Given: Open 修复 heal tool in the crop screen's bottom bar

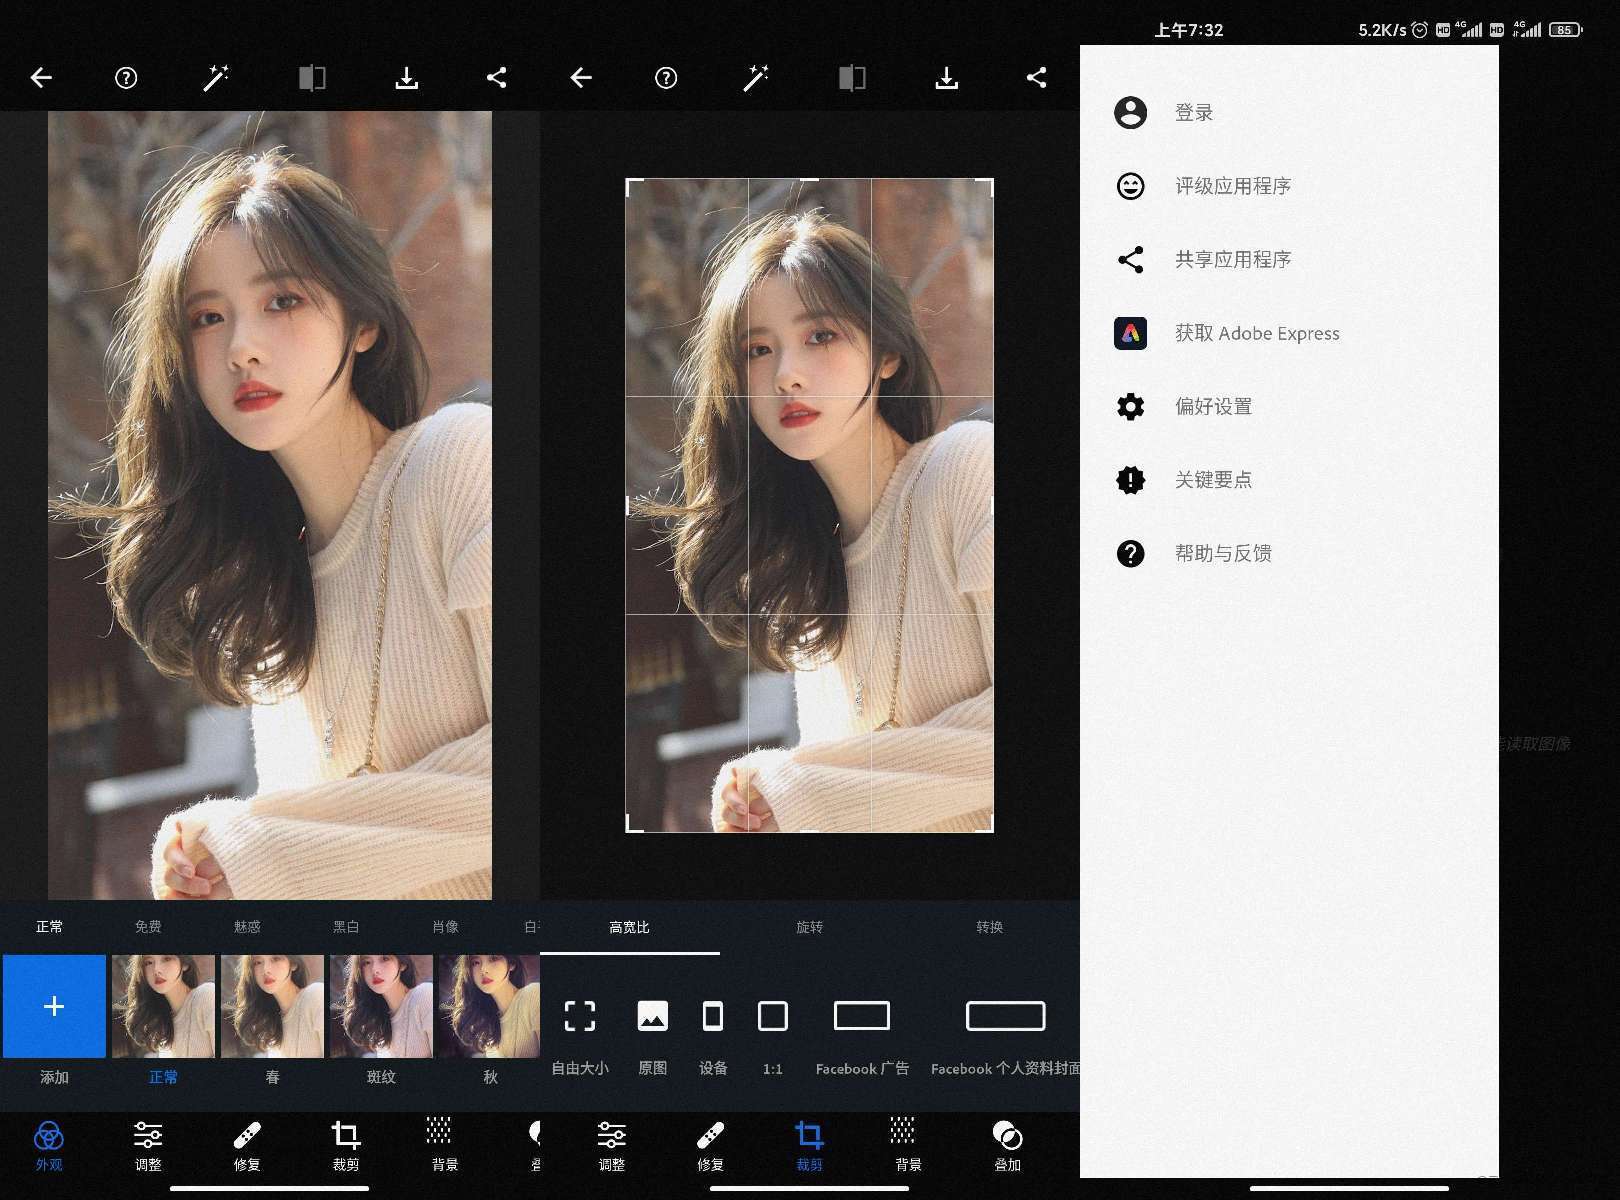Looking at the screenshot, I should 710,1146.
